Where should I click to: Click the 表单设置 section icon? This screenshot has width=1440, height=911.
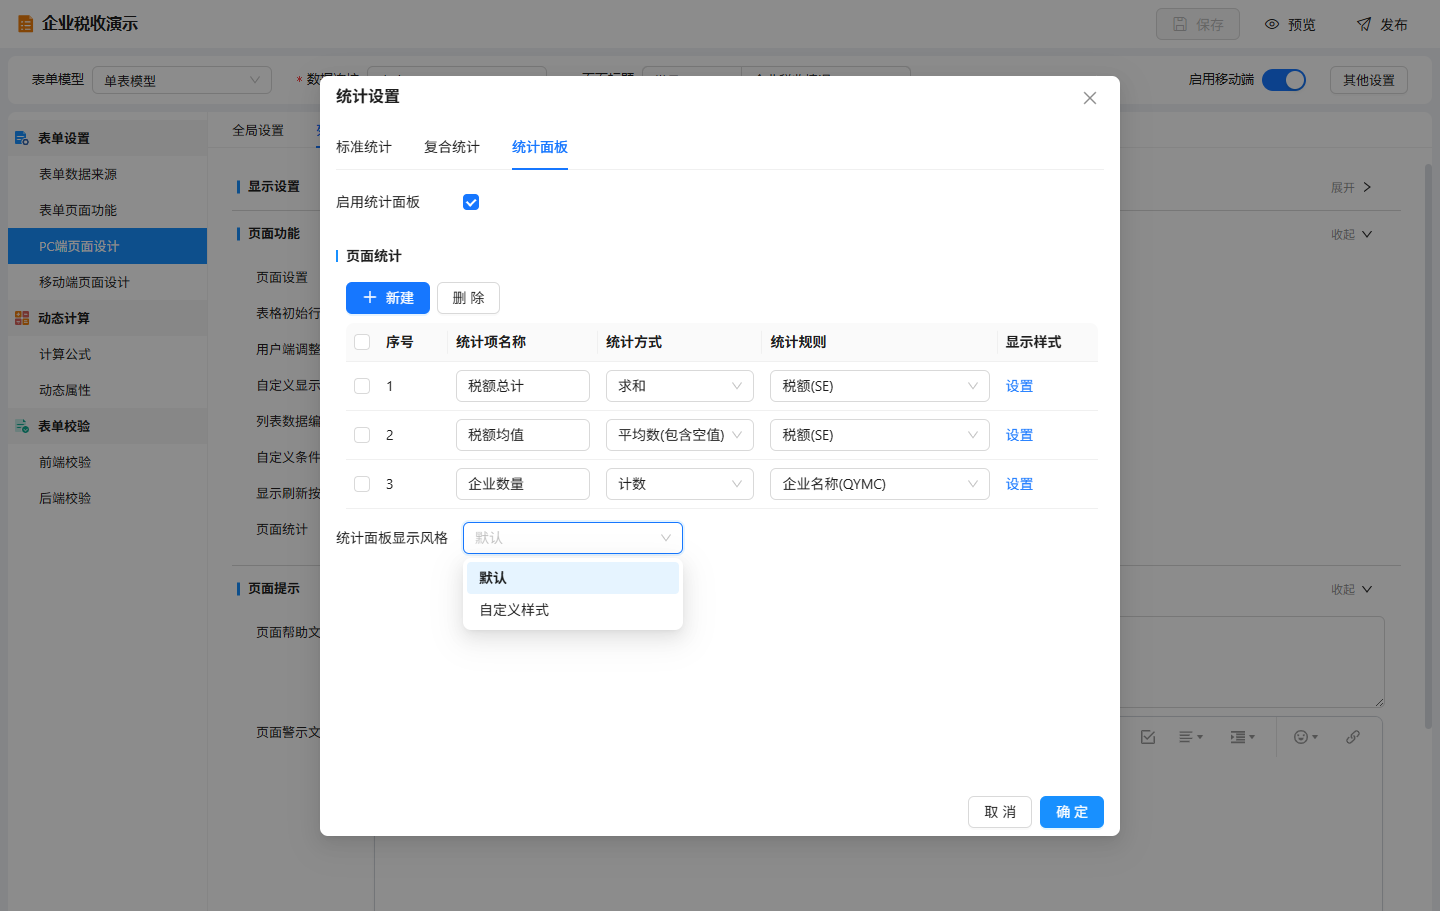pos(22,138)
